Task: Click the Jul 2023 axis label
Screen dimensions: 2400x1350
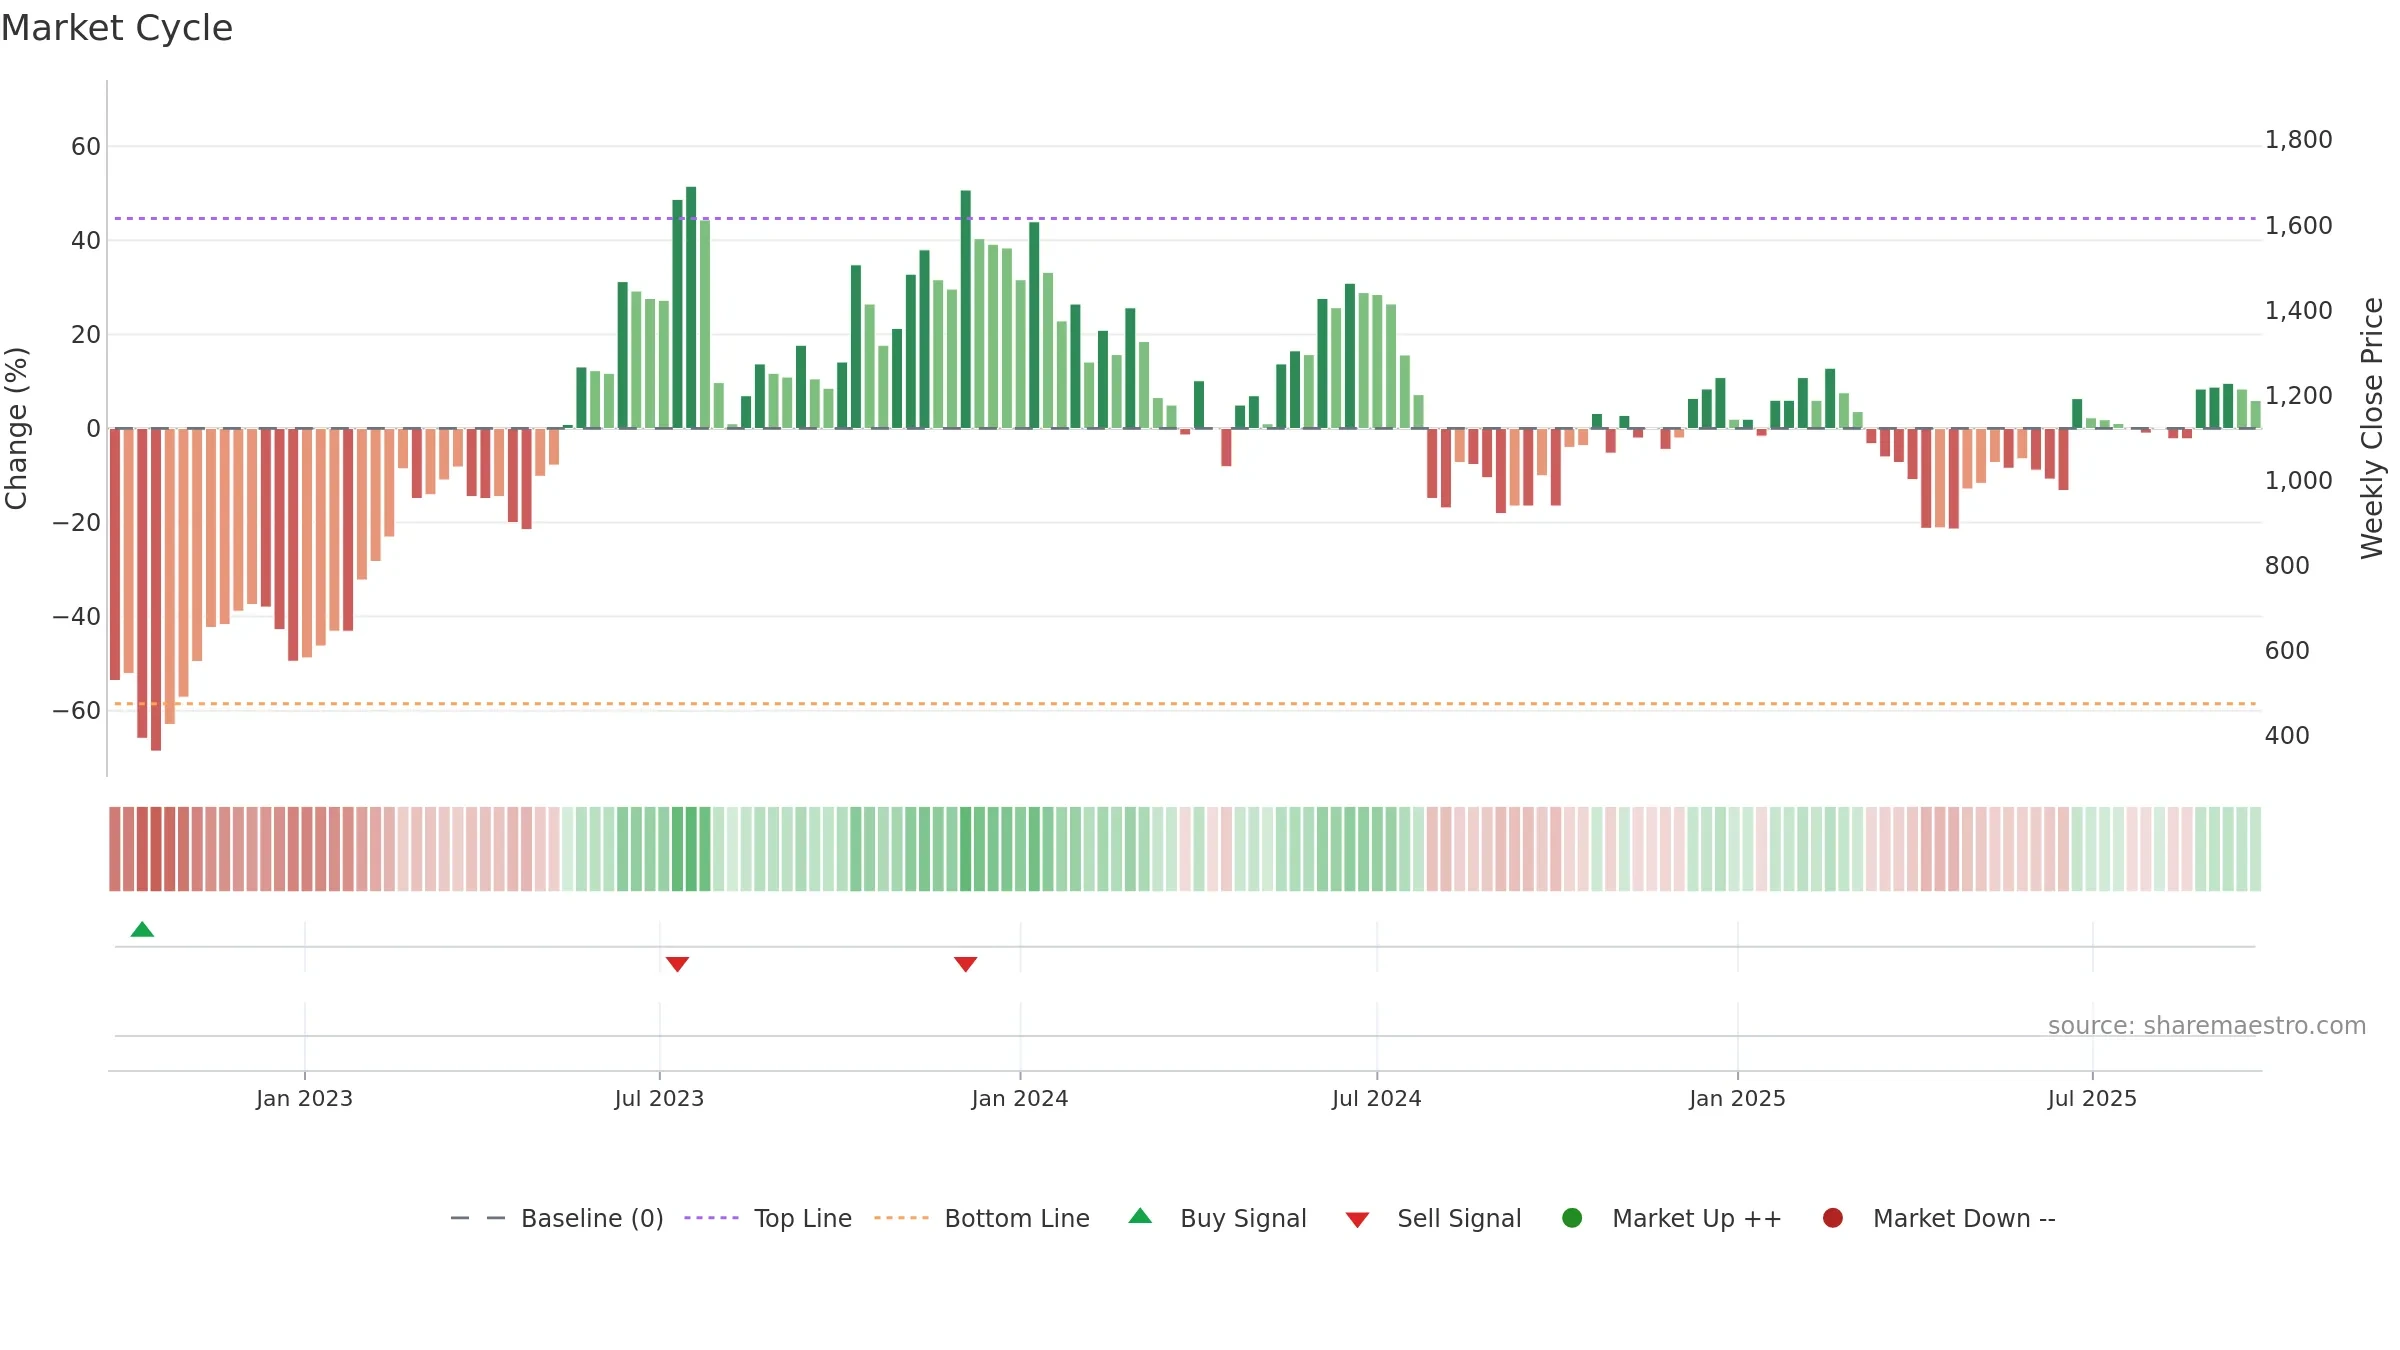Action: (x=659, y=1098)
